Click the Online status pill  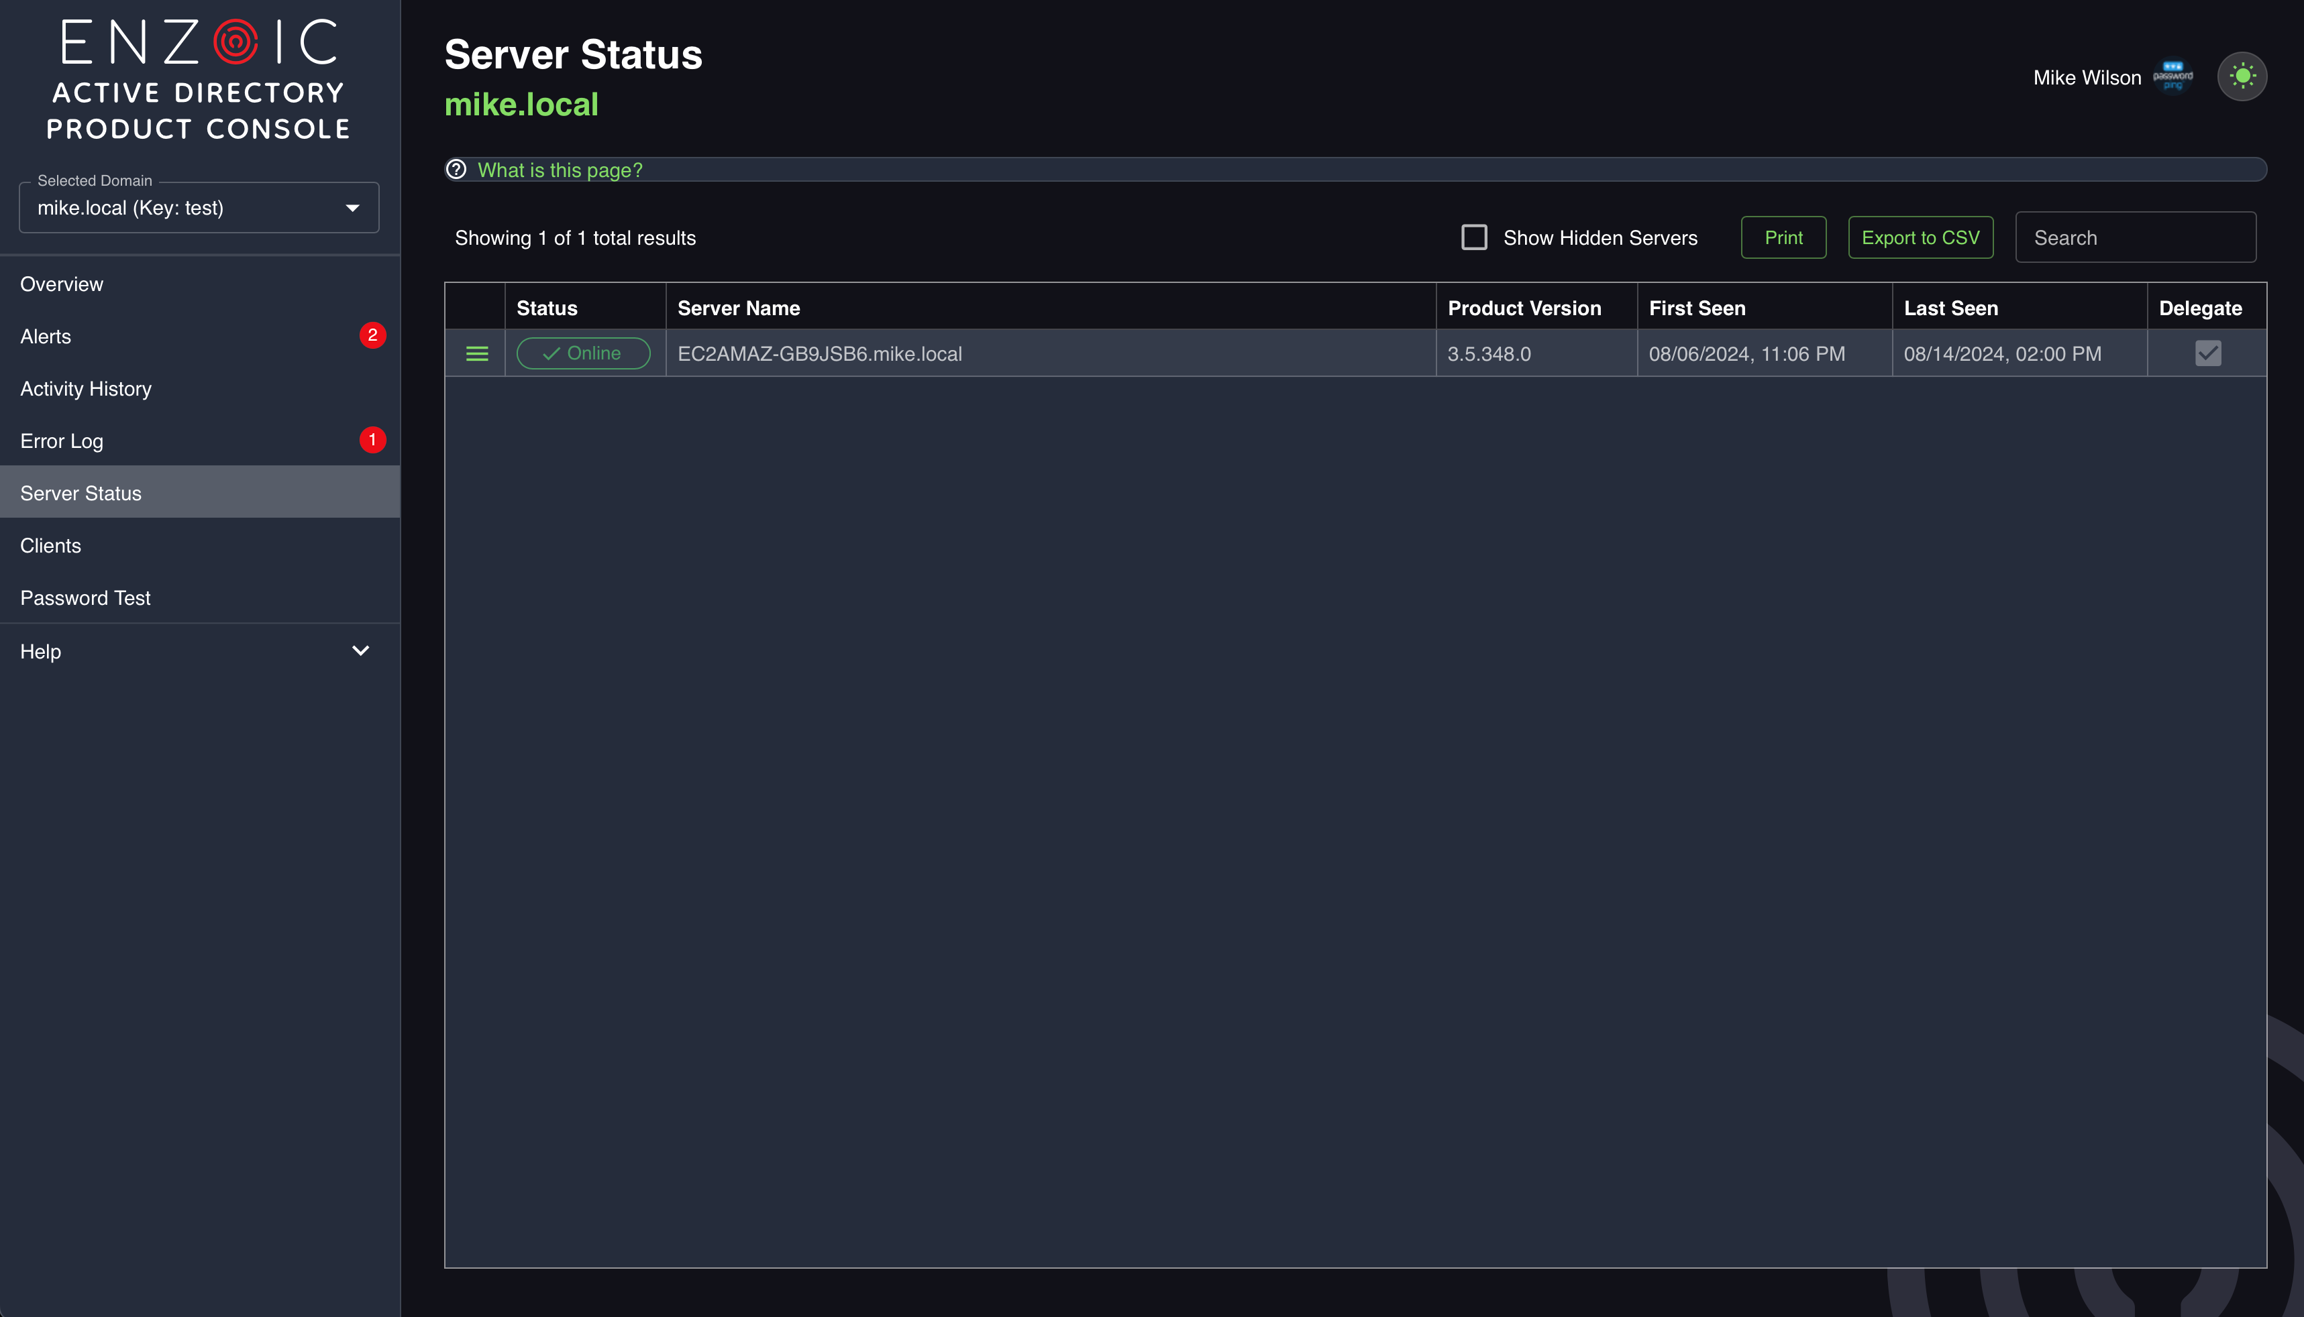583,354
